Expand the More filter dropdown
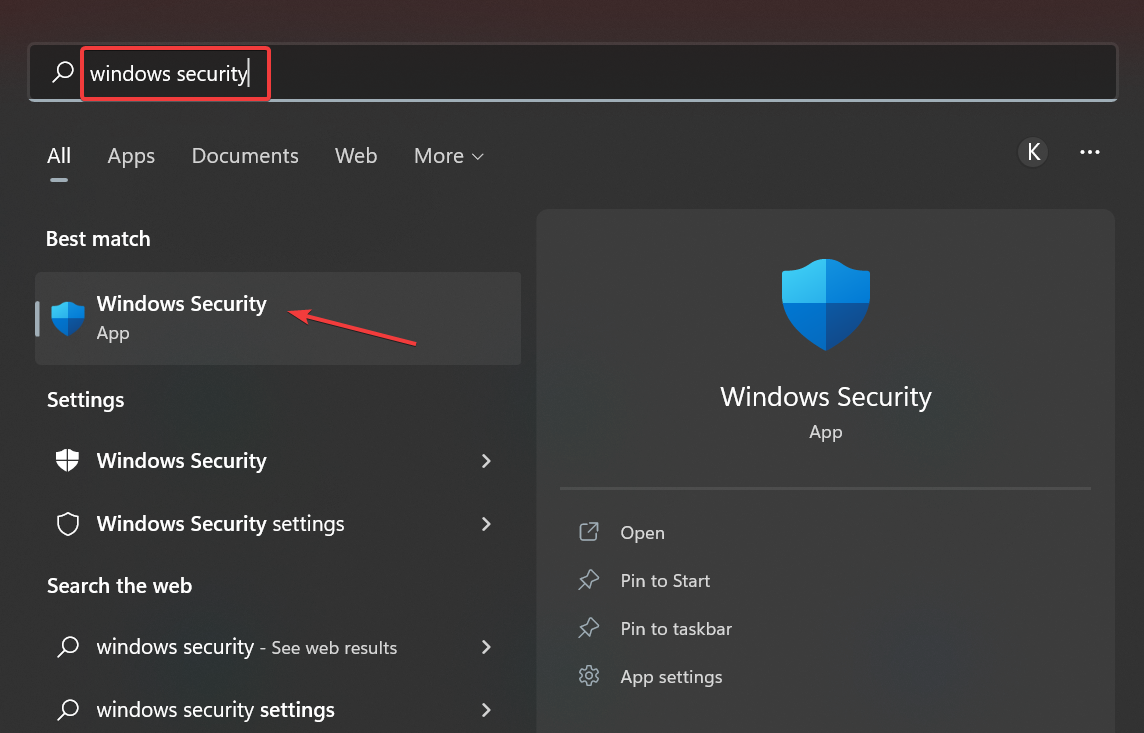Screen dimensions: 1144x733 [x=449, y=156]
